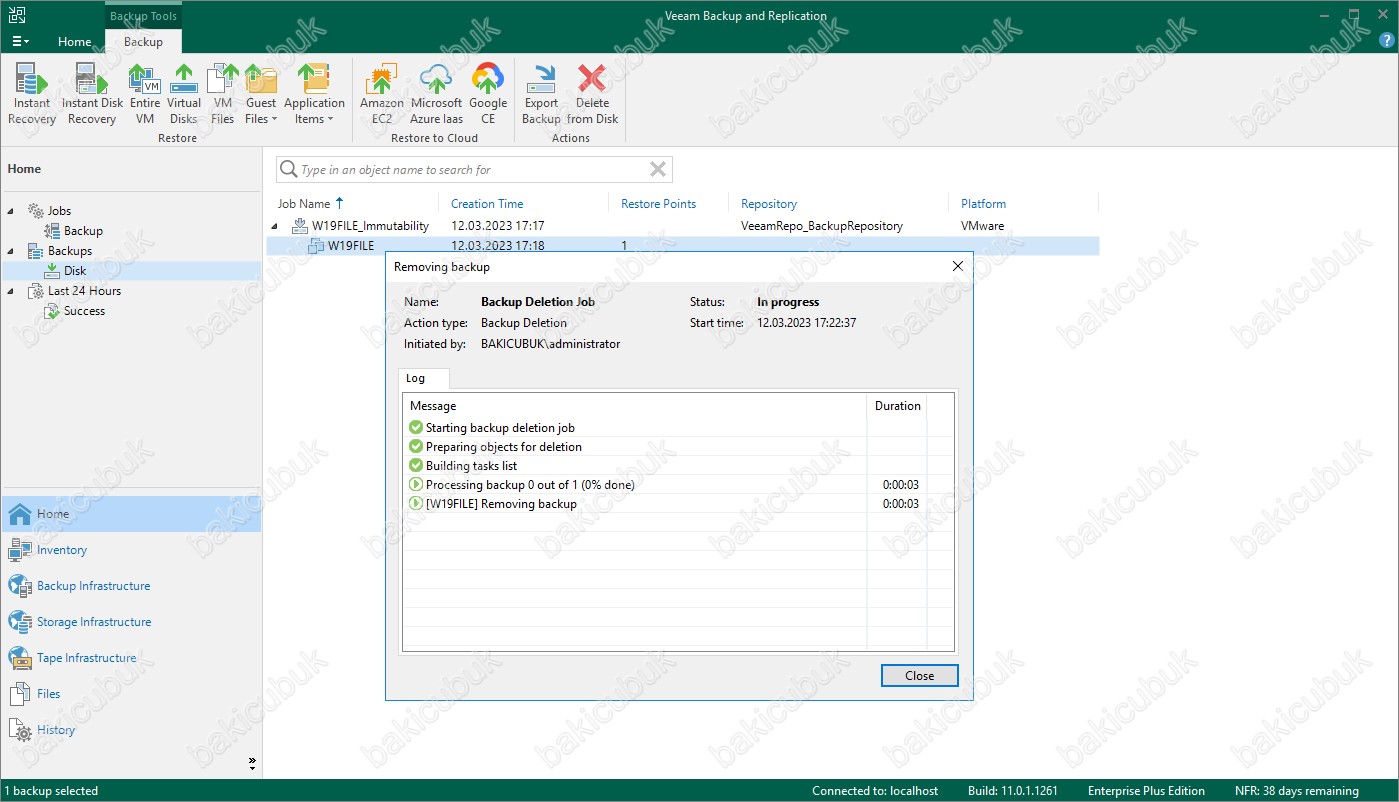Open the help question mark icon
Image resolution: width=1399 pixels, height=802 pixels.
pyautogui.click(x=1386, y=40)
